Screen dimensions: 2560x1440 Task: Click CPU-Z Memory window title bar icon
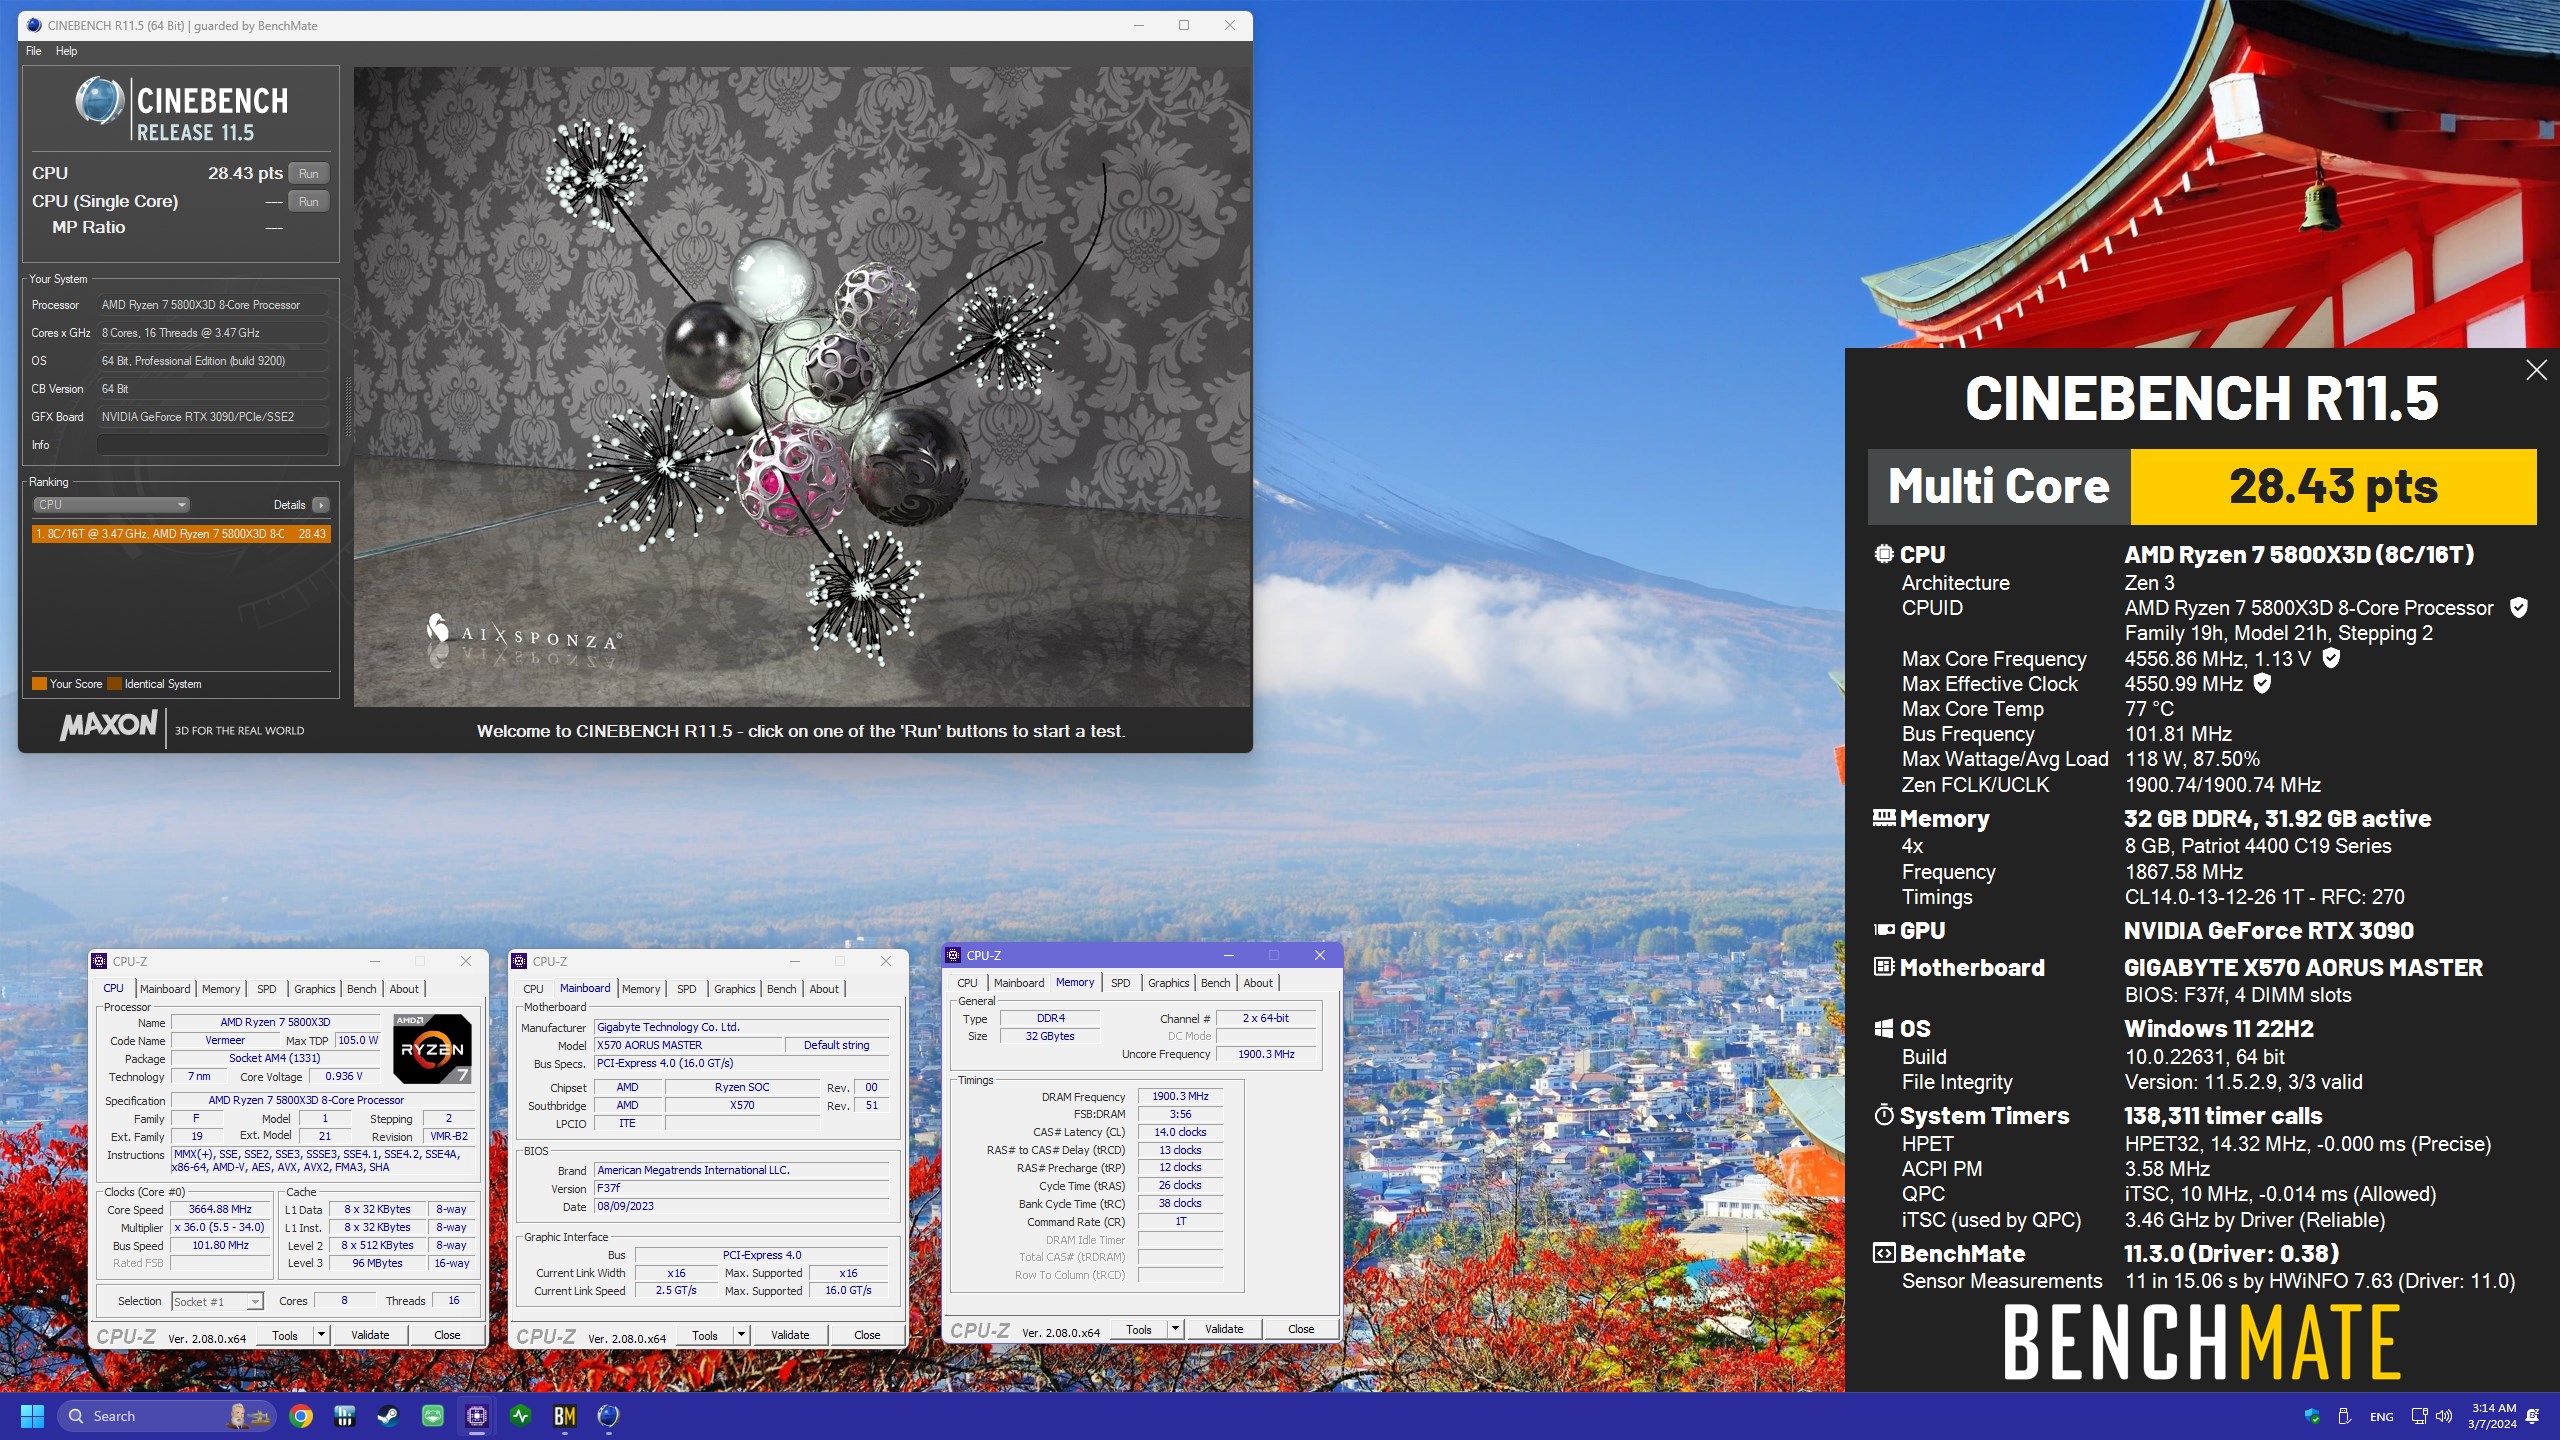[953, 955]
